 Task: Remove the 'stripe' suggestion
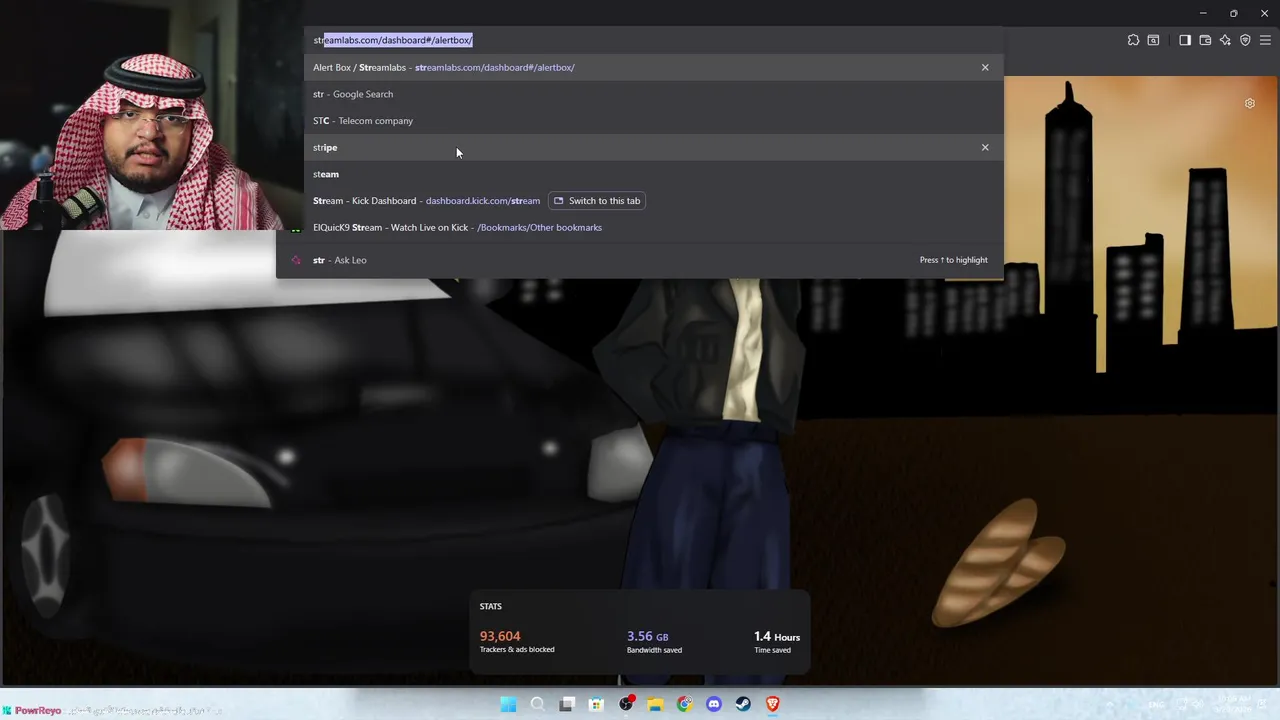tap(985, 147)
